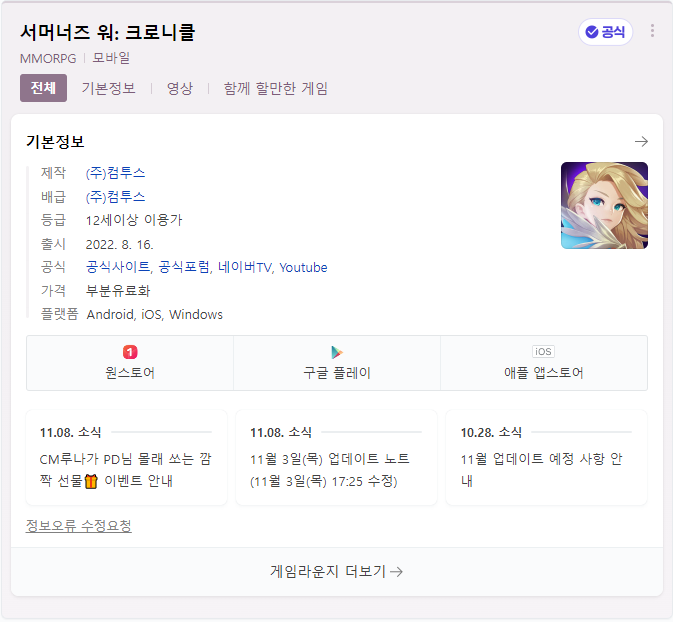Viewport: 673px width, 622px height.
Task: Click the 부분유료화 price text
Action: [118, 291]
